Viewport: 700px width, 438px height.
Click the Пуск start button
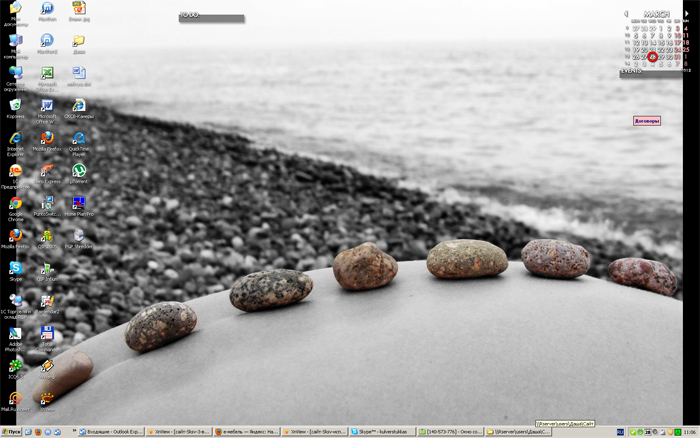[x=11, y=432]
